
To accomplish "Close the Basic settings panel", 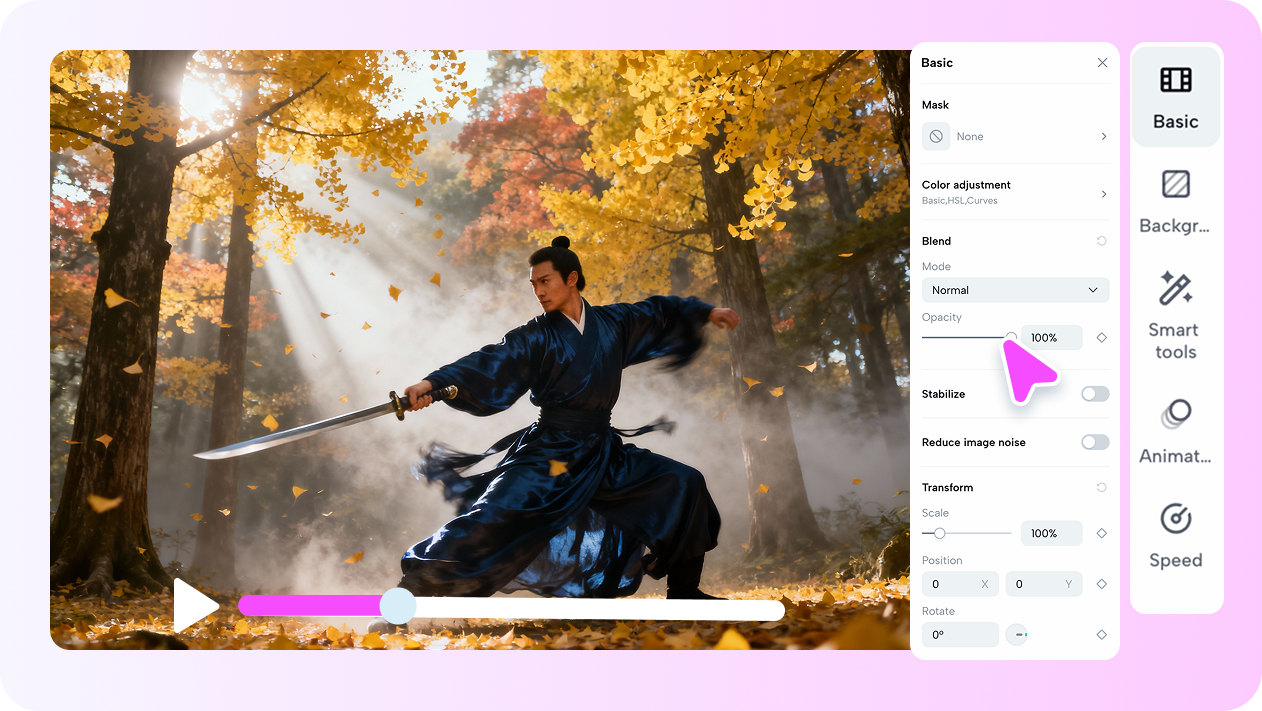I will coord(1102,62).
